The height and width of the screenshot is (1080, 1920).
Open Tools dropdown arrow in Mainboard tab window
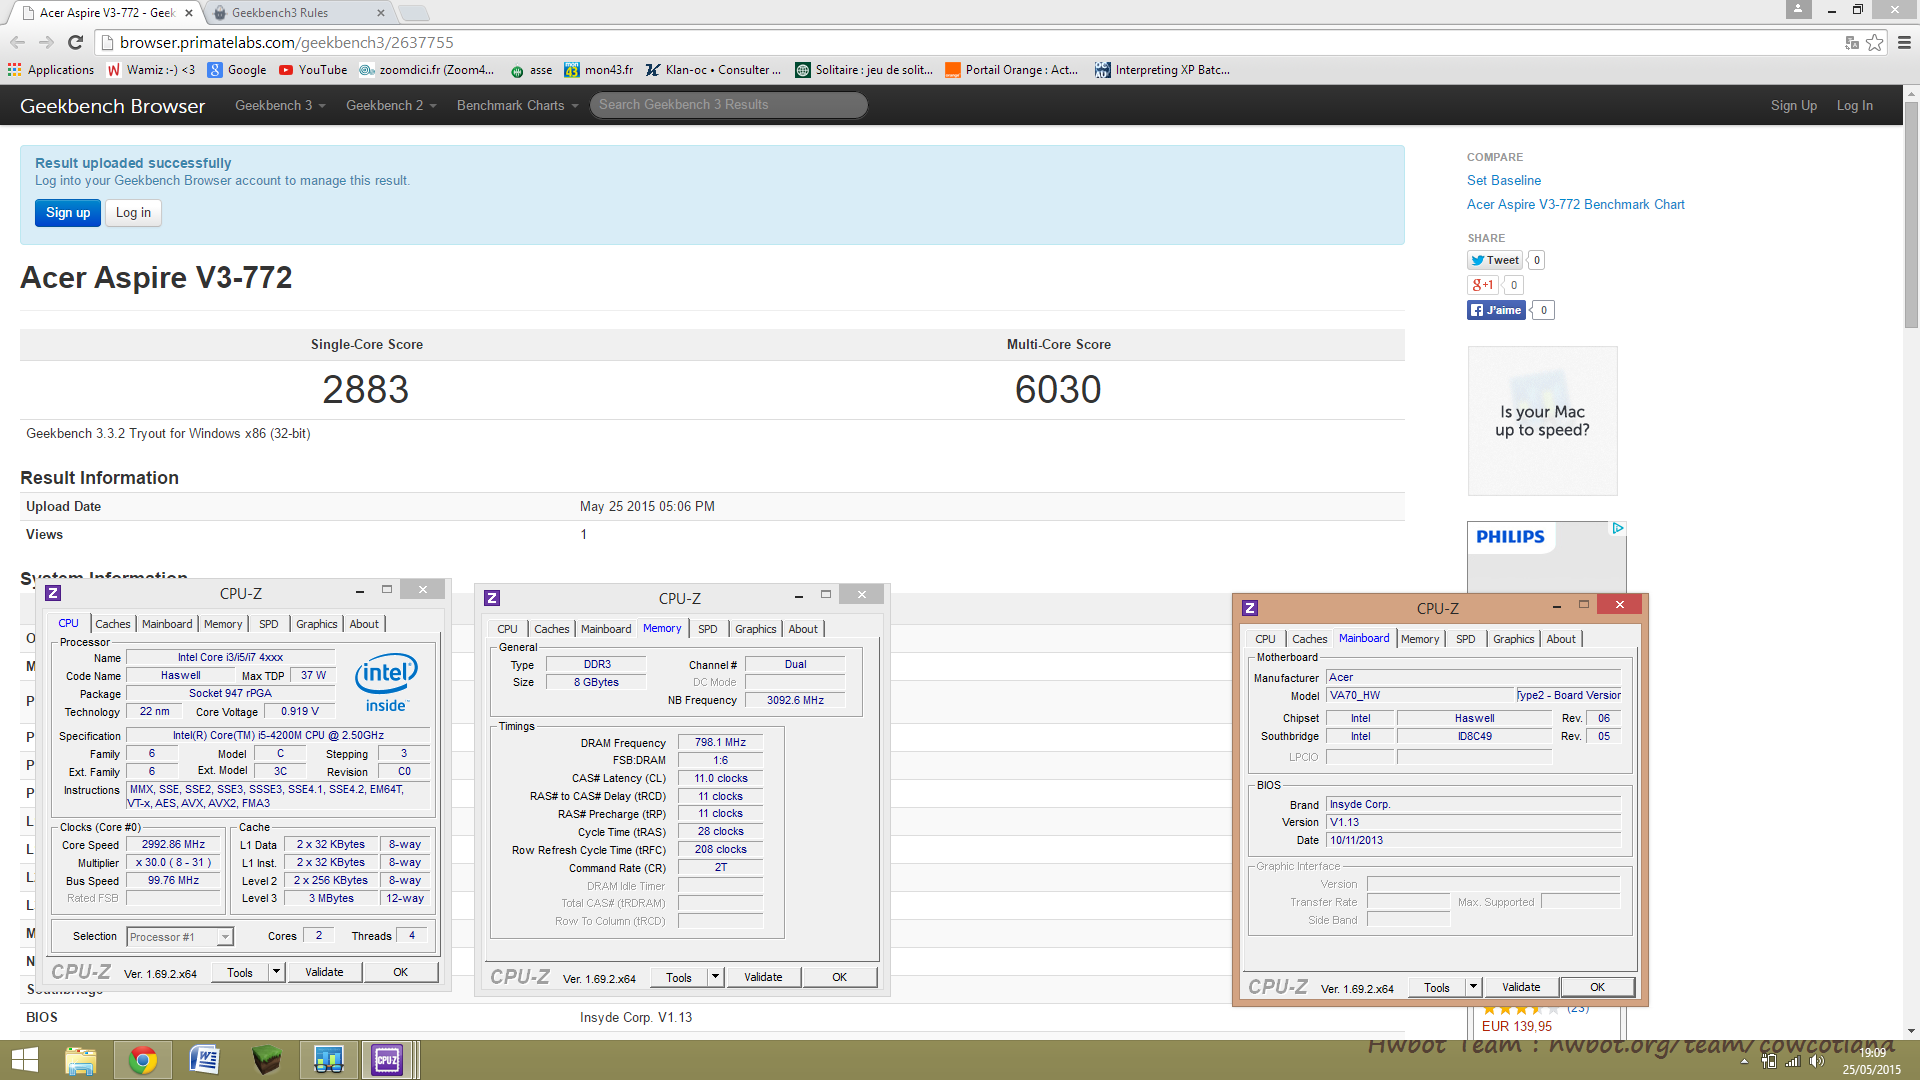click(1473, 987)
